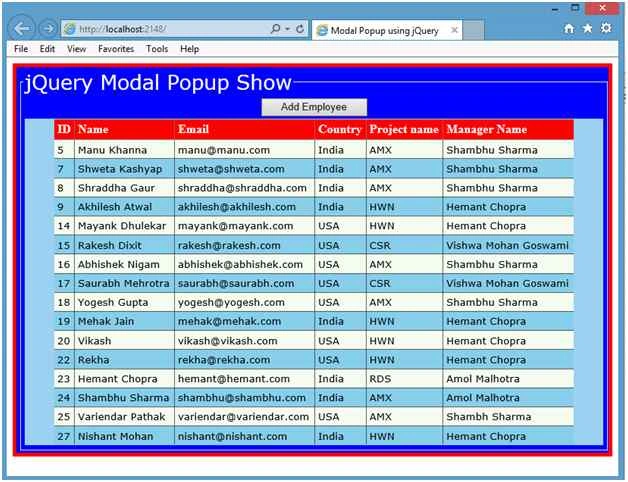
Task: Click rakesh@rakesh.com email cell
Action: coord(244,245)
